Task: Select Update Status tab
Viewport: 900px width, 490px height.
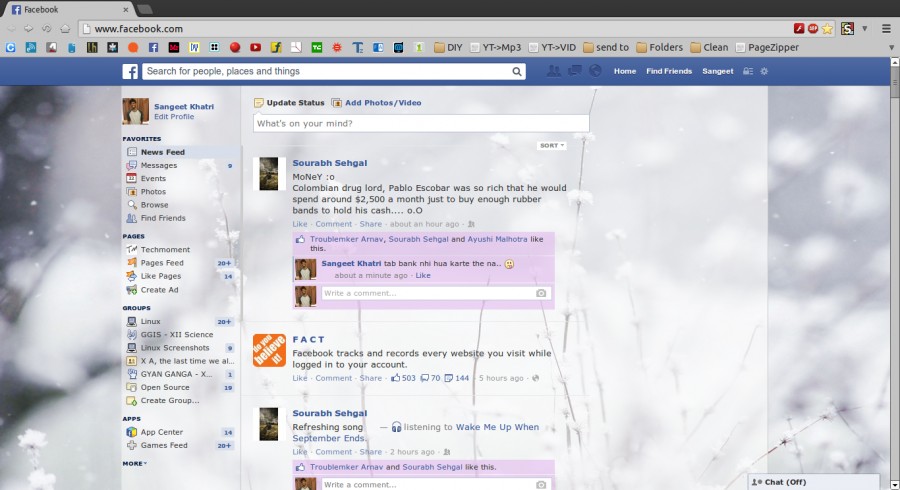Action: (289, 103)
